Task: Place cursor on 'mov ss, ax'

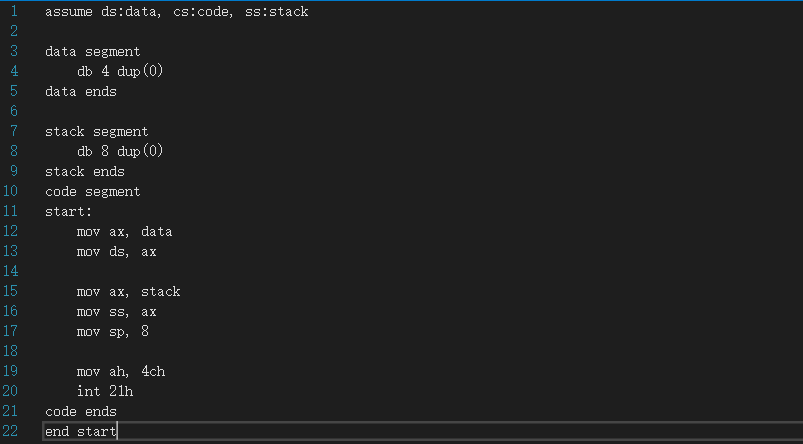Action: pos(116,312)
